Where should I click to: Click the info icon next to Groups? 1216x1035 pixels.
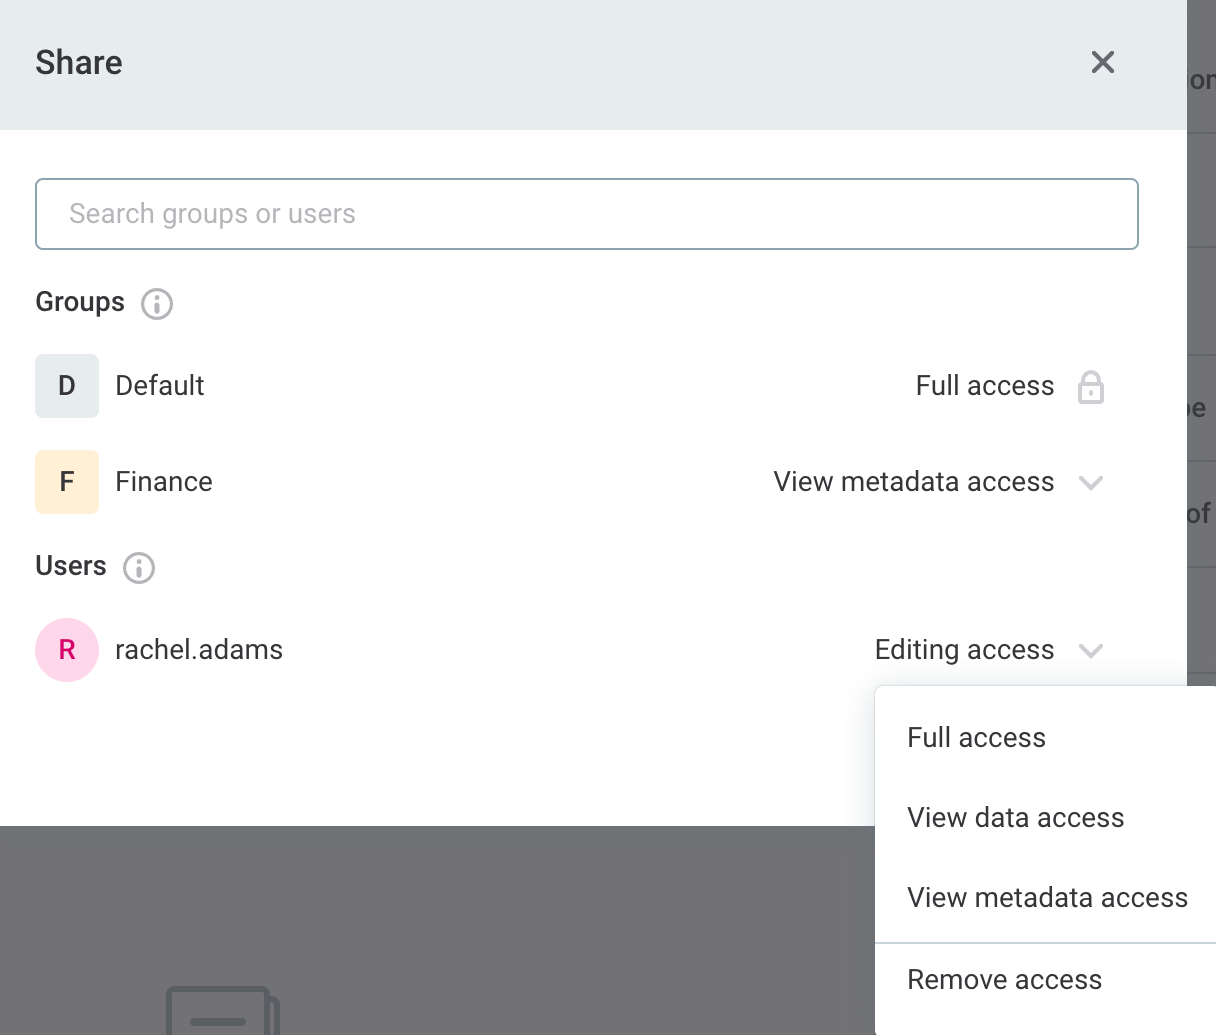point(156,303)
